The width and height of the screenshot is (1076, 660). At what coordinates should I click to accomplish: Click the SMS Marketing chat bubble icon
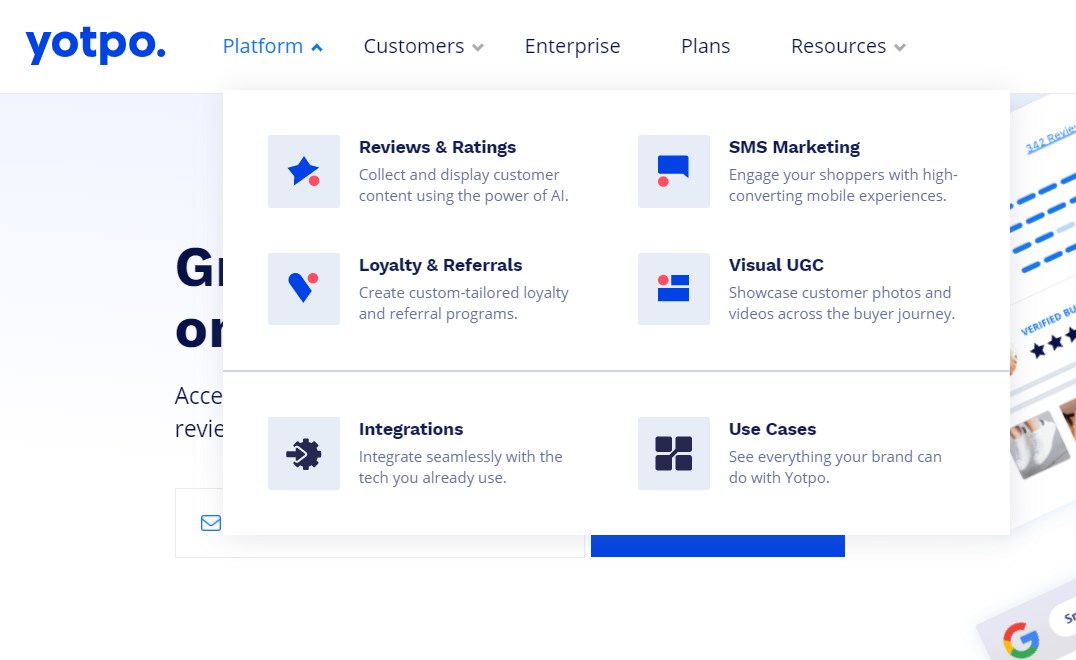(x=673, y=172)
